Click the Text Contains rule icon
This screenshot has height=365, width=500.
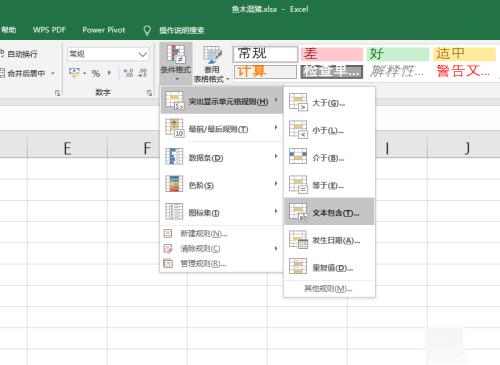tap(298, 212)
